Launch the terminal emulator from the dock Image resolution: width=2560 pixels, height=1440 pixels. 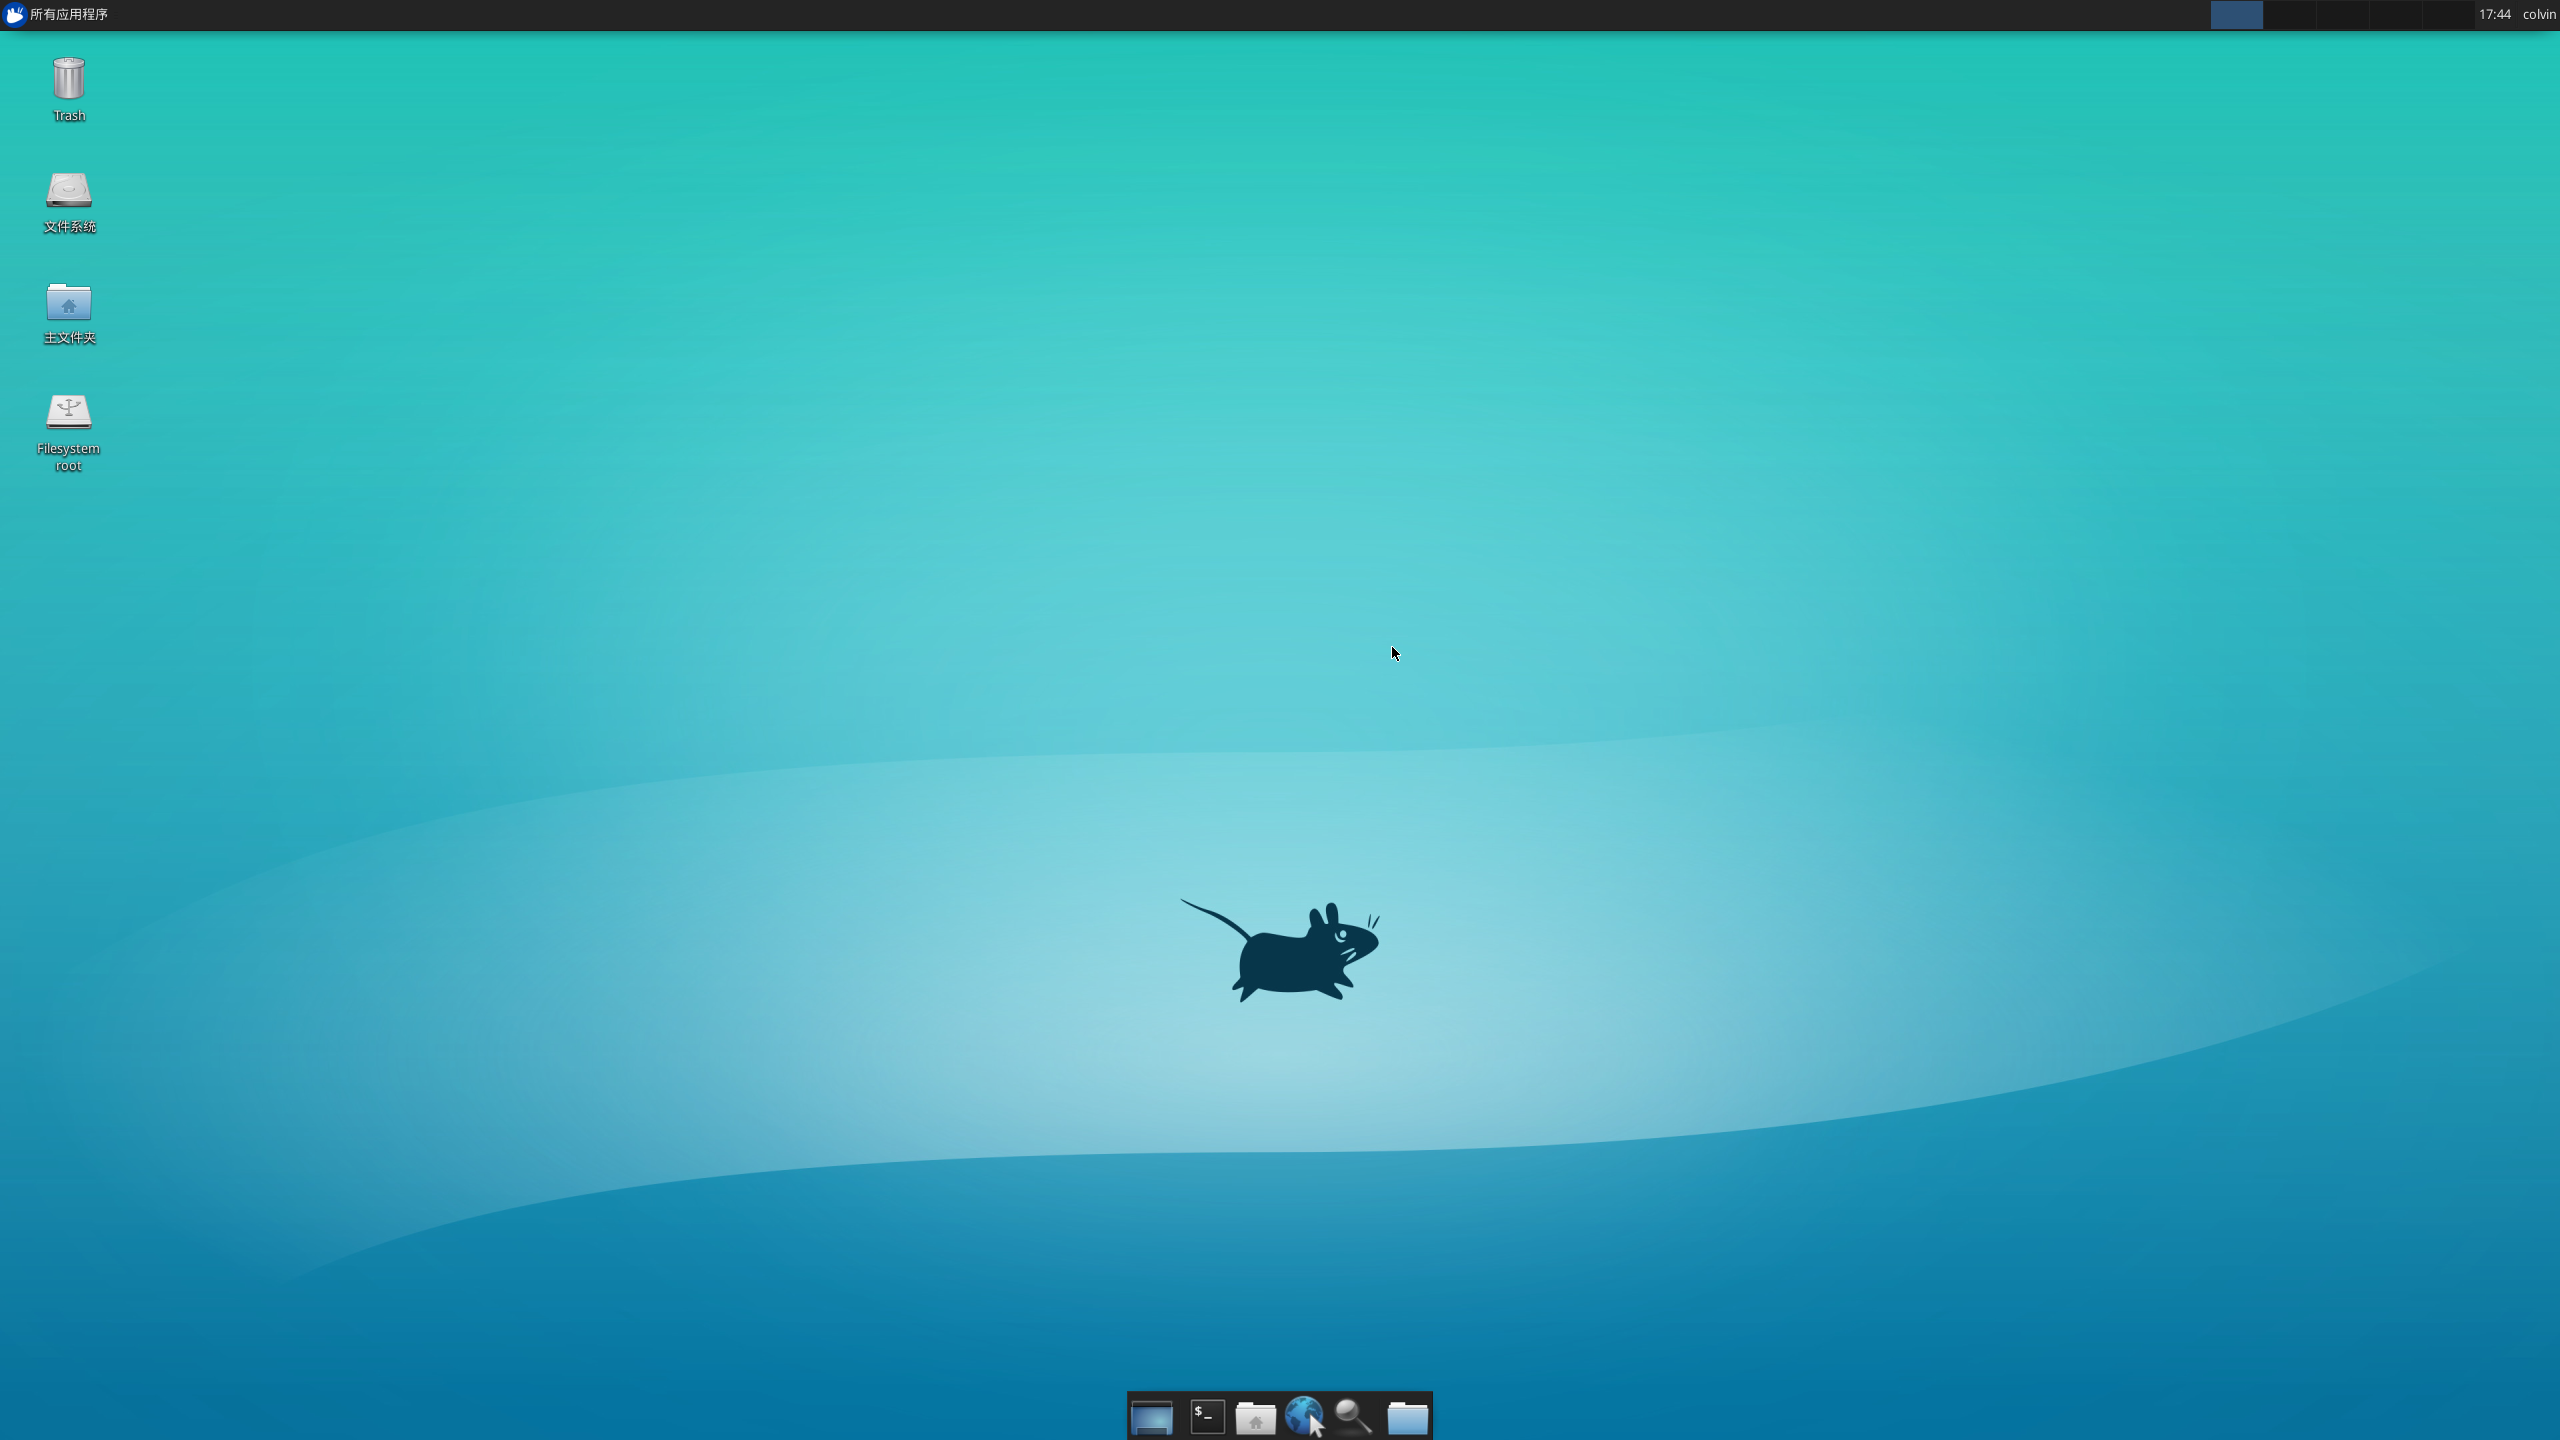click(1207, 1416)
